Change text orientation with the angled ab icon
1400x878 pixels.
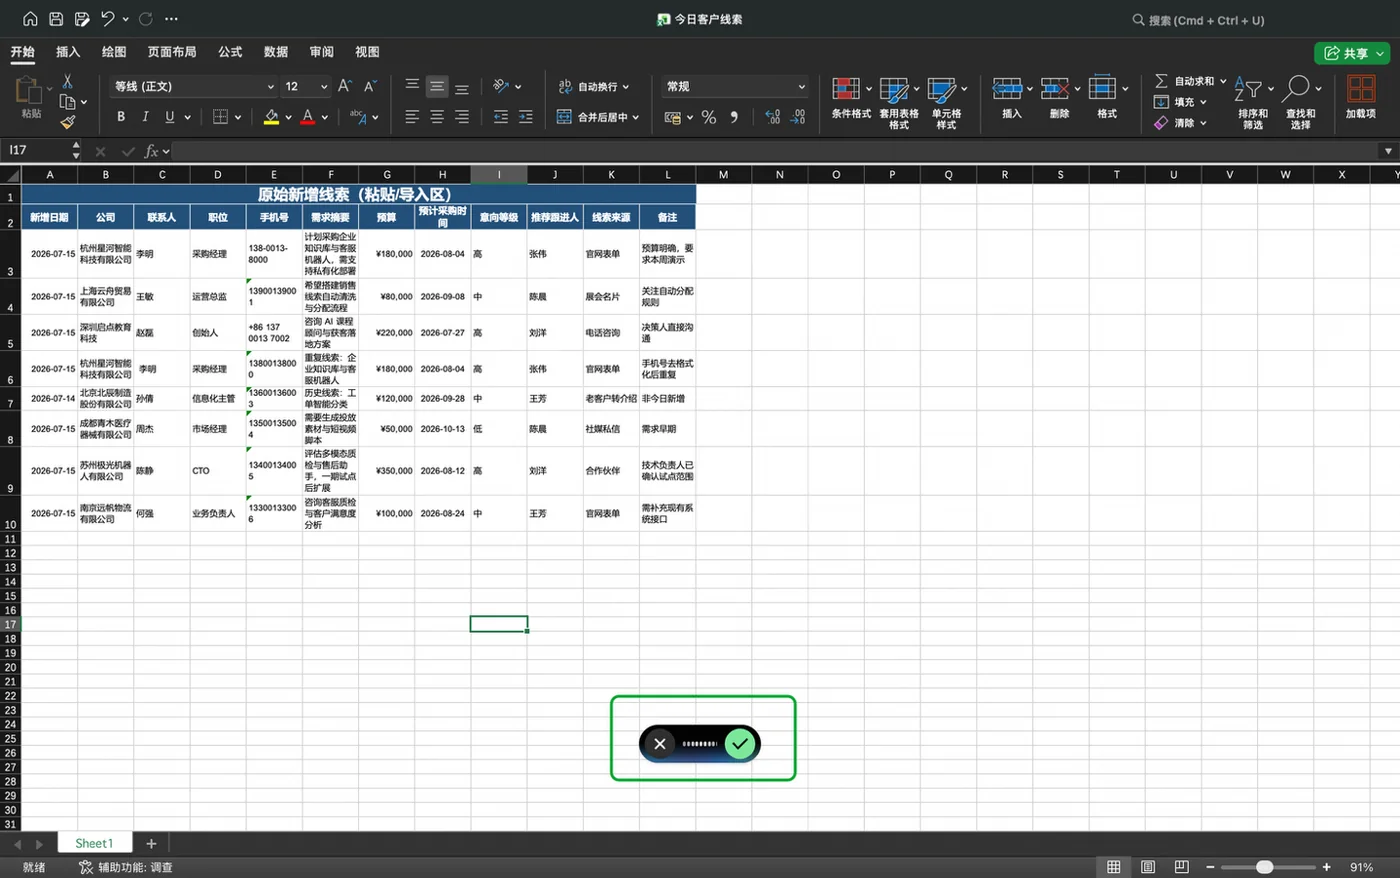(501, 86)
